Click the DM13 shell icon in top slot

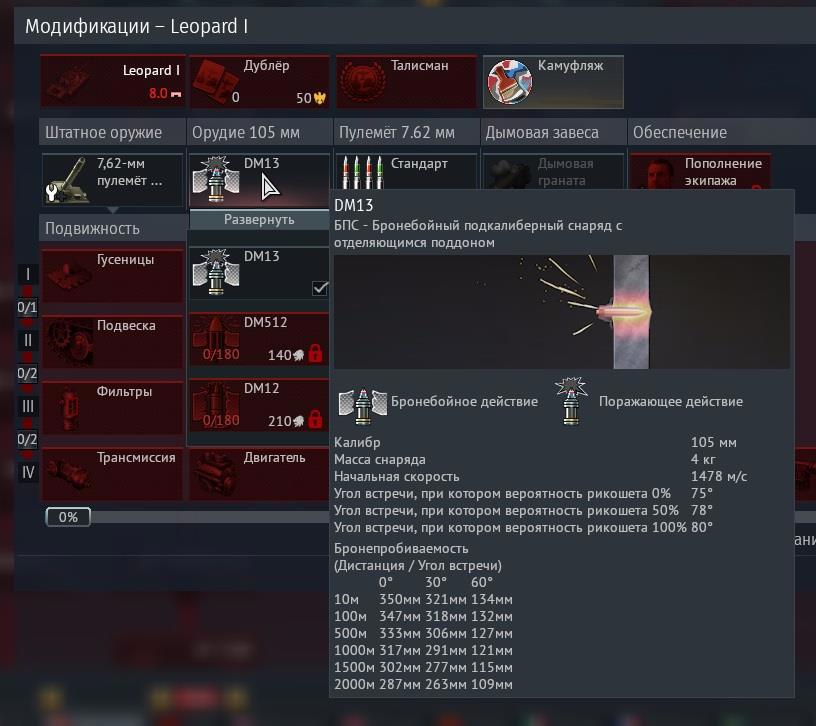click(215, 179)
